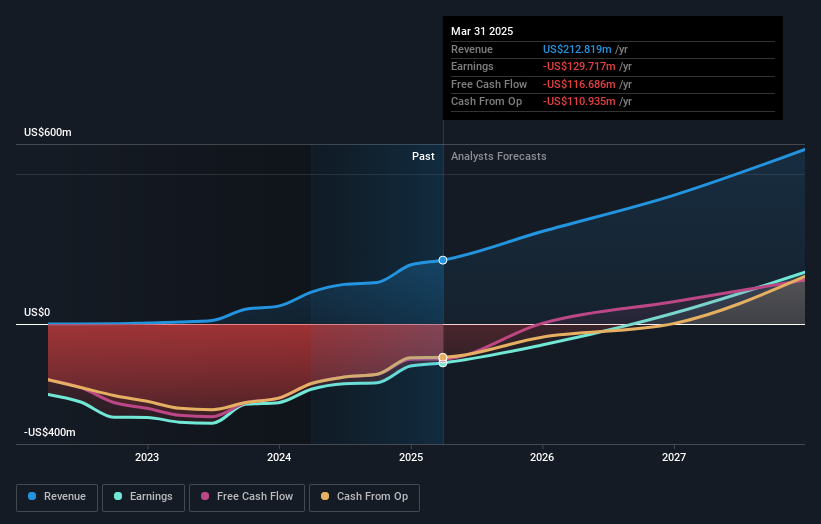Click the 2027 x-axis label

click(674, 458)
